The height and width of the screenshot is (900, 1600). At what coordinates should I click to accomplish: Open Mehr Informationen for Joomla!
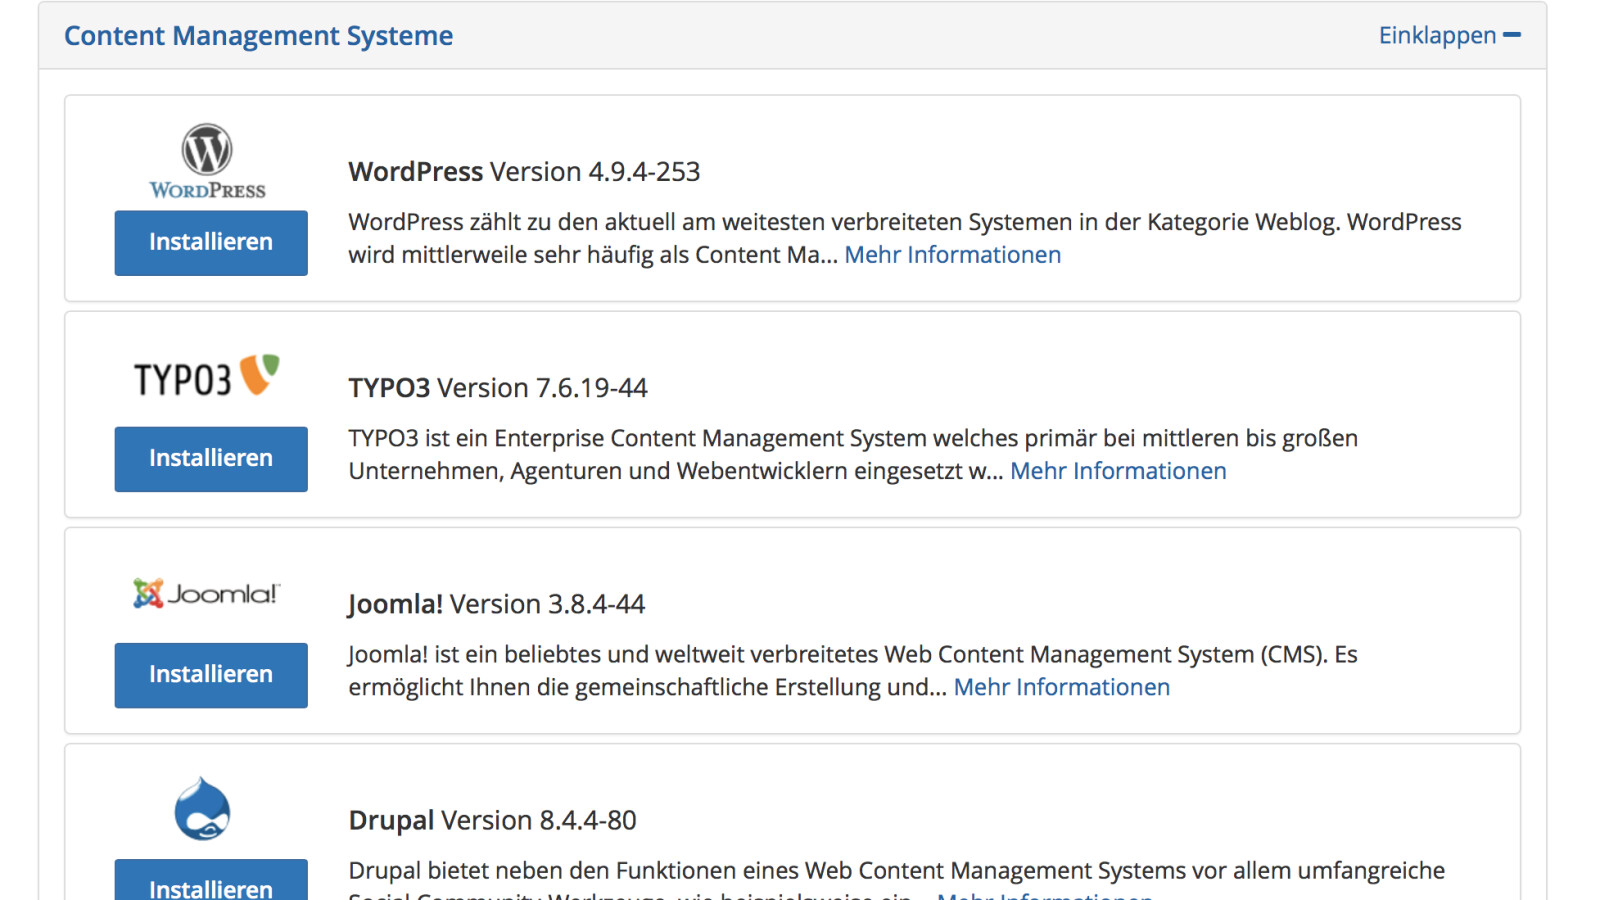click(1061, 687)
